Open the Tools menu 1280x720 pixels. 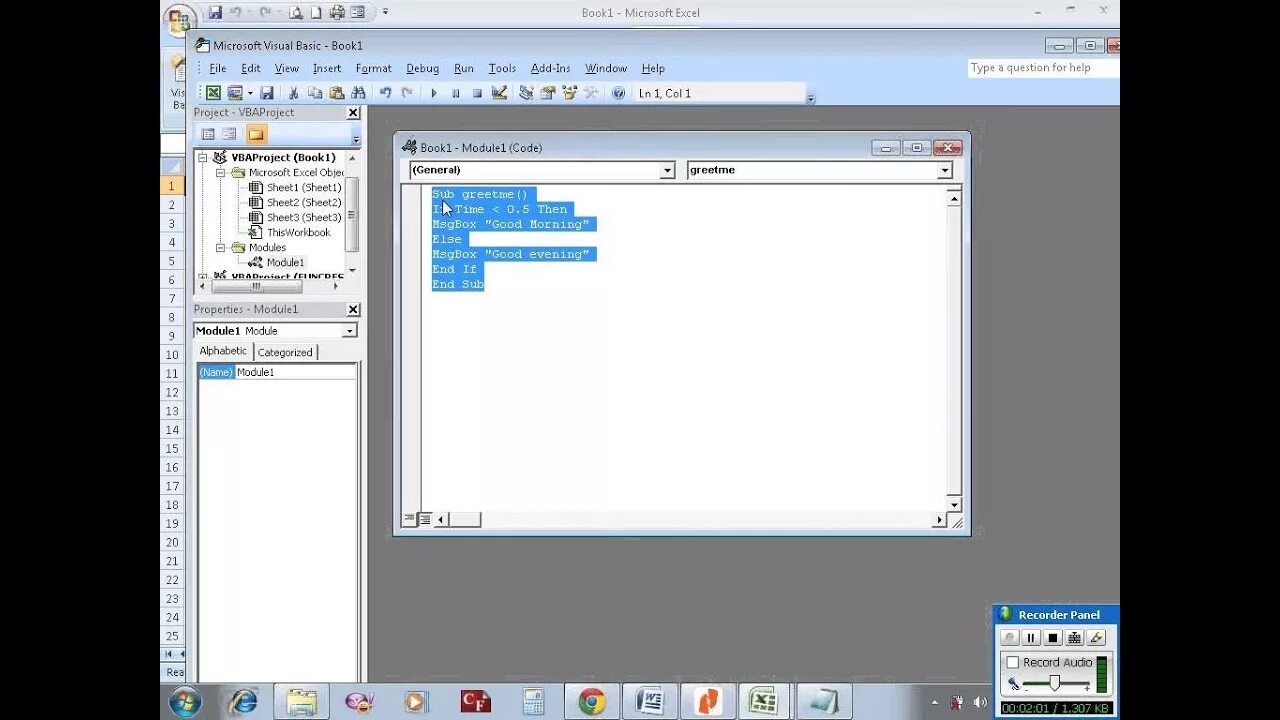(x=502, y=68)
